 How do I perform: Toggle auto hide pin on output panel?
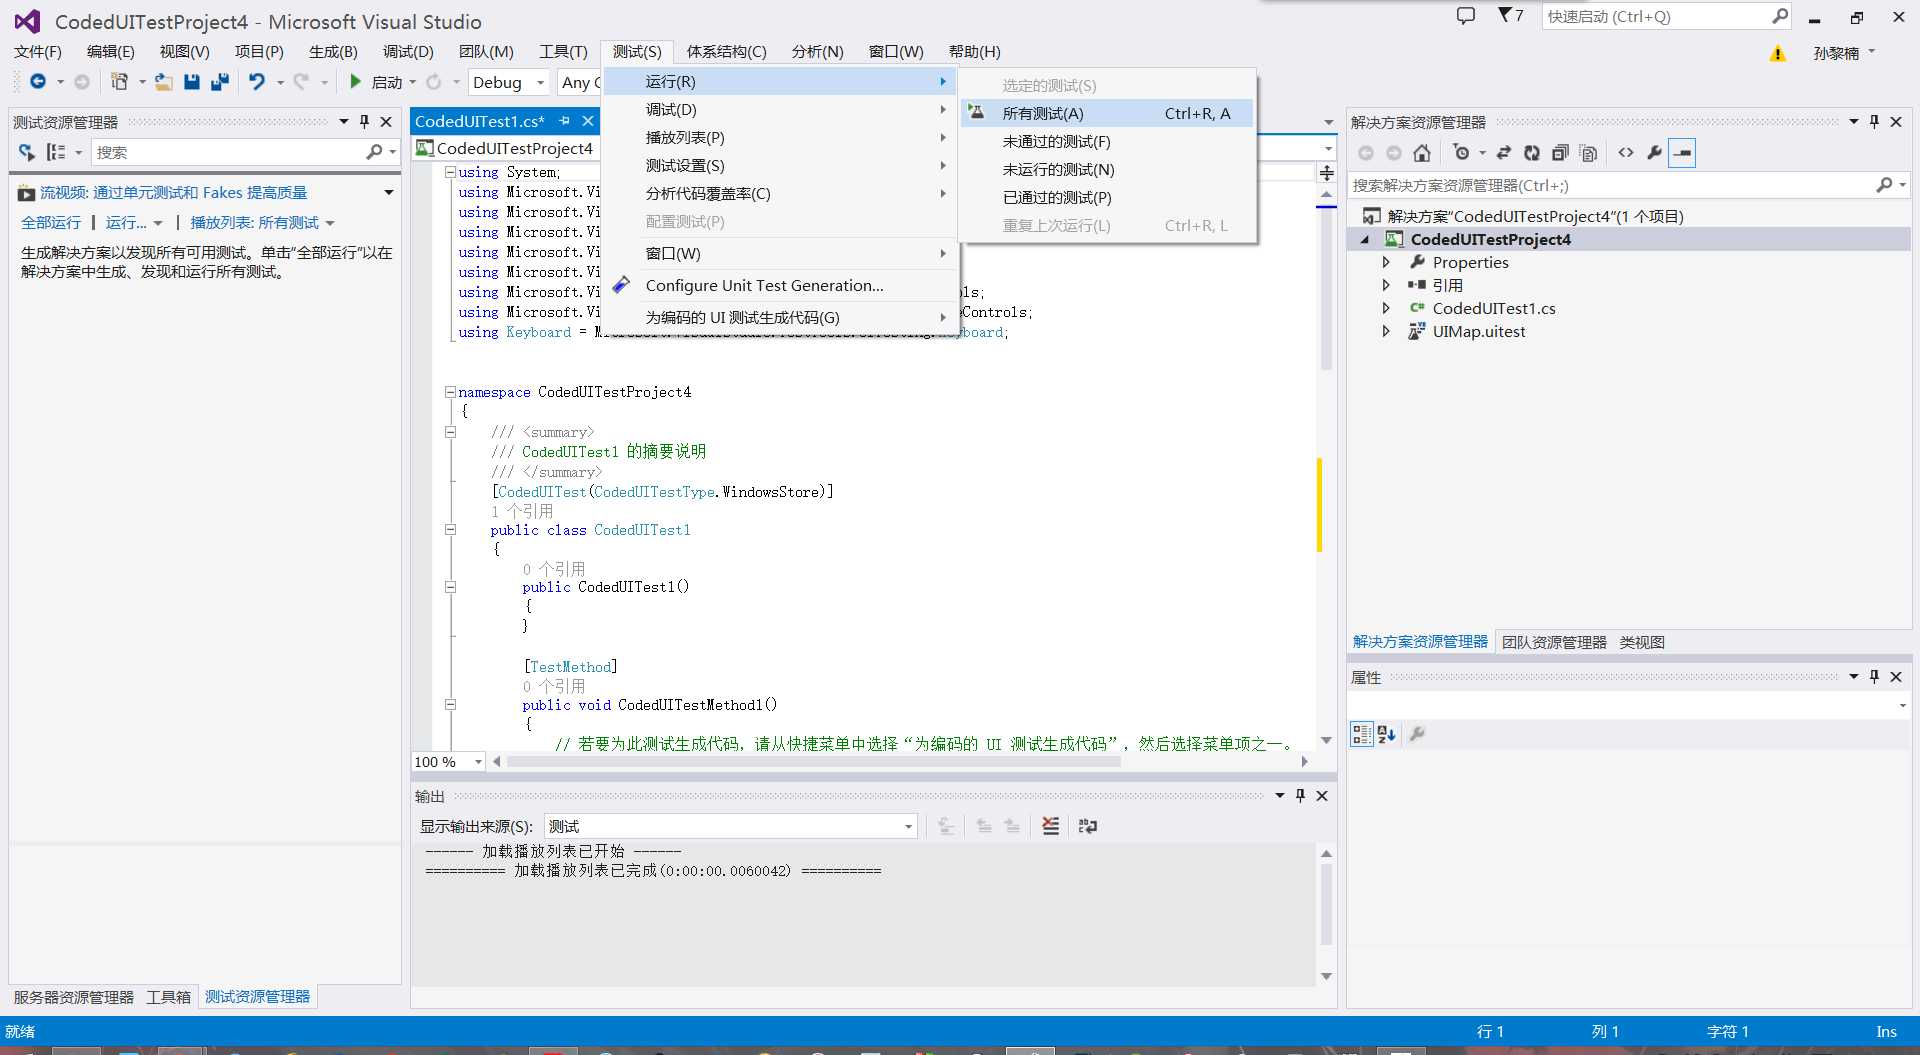[1300, 795]
